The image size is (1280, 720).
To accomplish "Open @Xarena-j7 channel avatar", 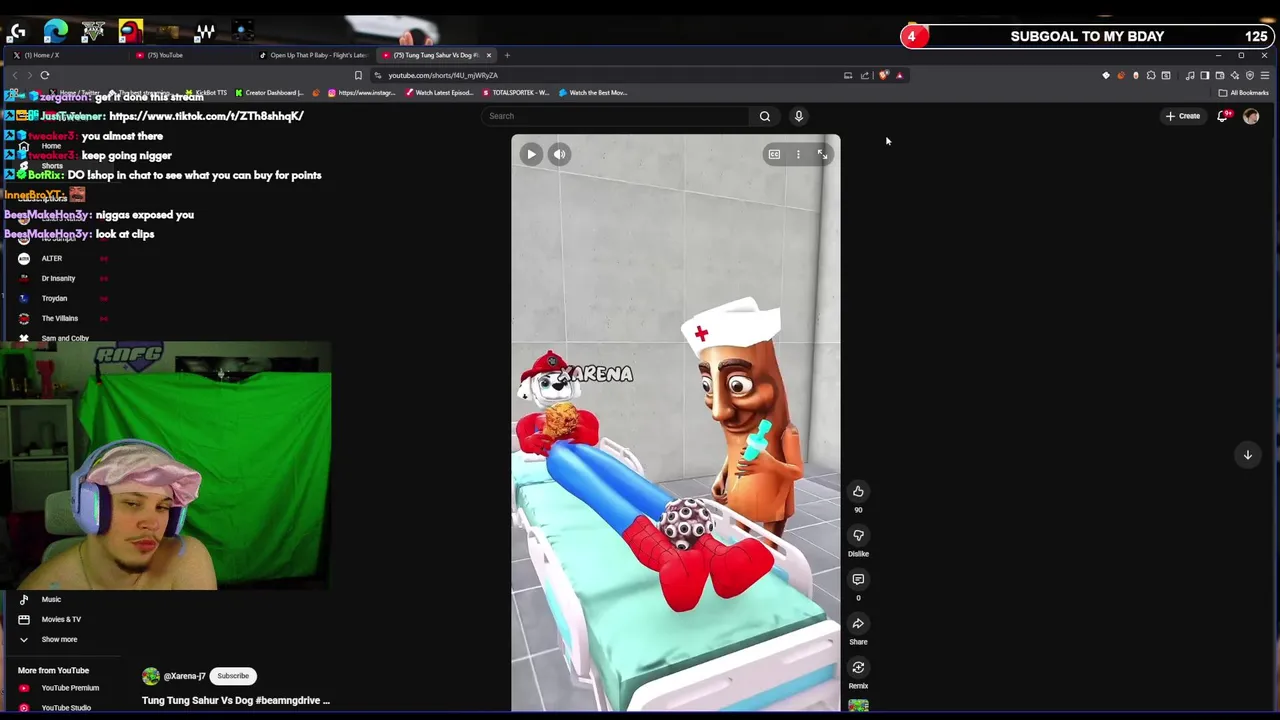I will (x=151, y=676).
